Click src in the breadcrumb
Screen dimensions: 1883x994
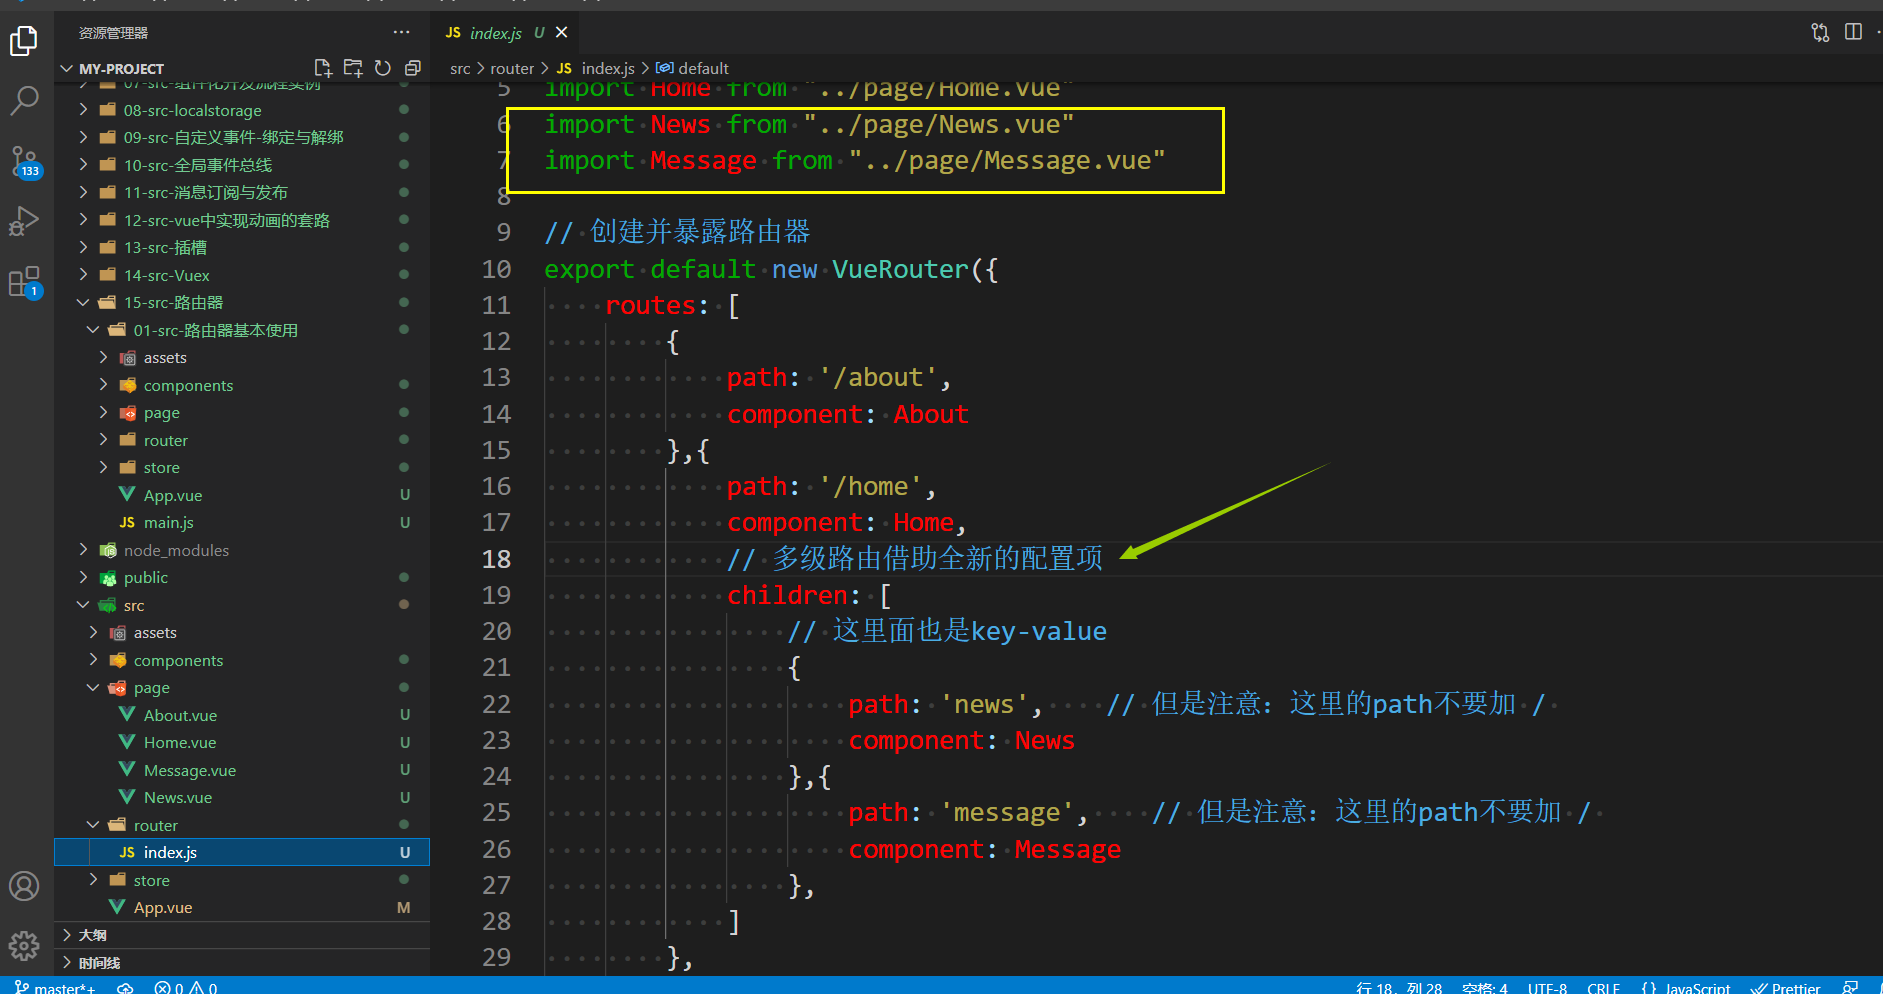[x=460, y=68]
